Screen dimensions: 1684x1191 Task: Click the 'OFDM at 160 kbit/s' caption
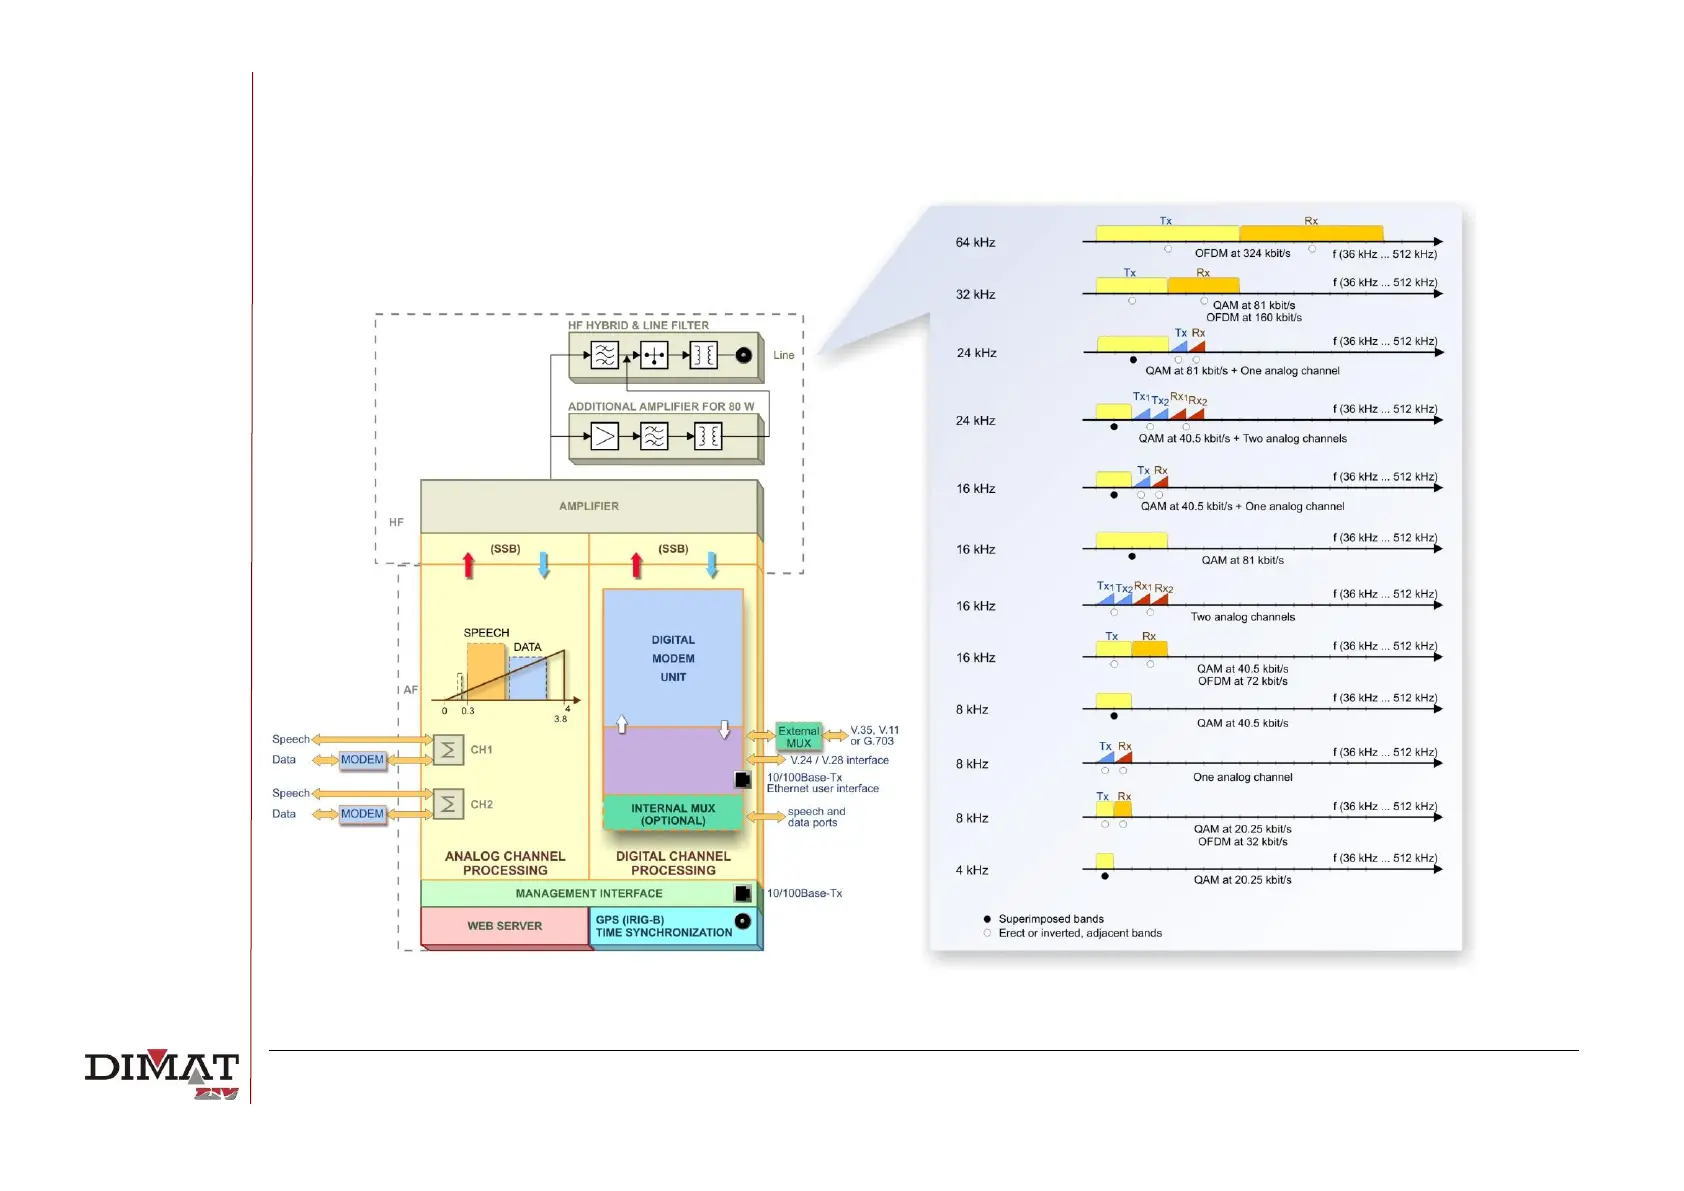(1254, 317)
